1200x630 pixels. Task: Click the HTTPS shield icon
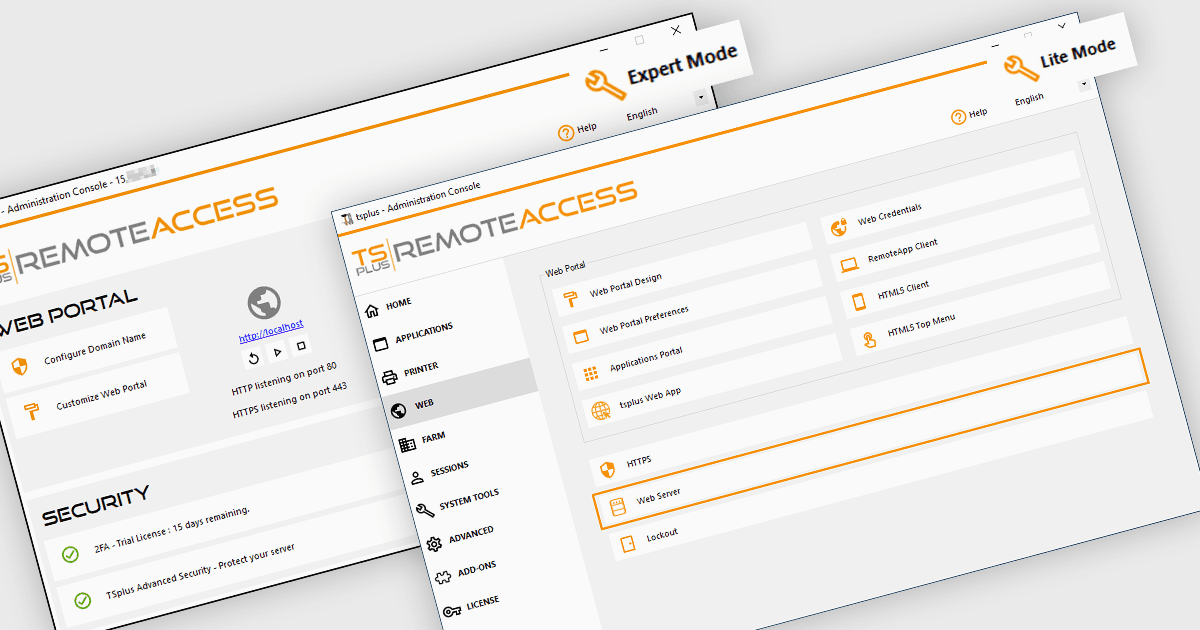[607, 470]
